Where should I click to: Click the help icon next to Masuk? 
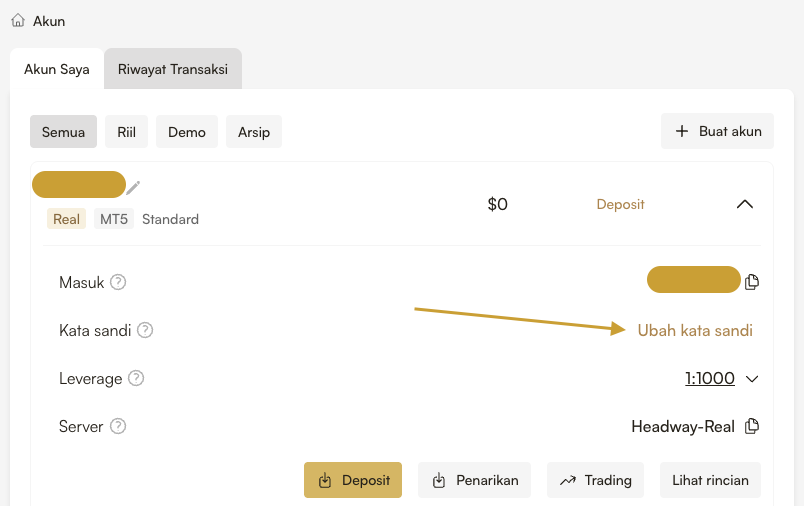(118, 282)
